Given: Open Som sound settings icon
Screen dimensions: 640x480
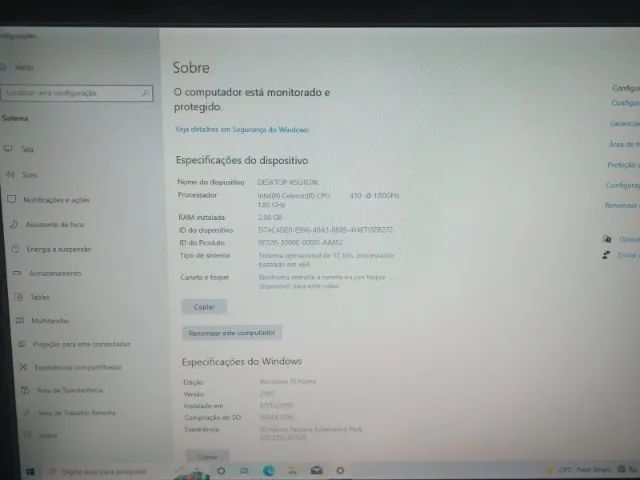Looking at the screenshot, I should click(x=10, y=175).
